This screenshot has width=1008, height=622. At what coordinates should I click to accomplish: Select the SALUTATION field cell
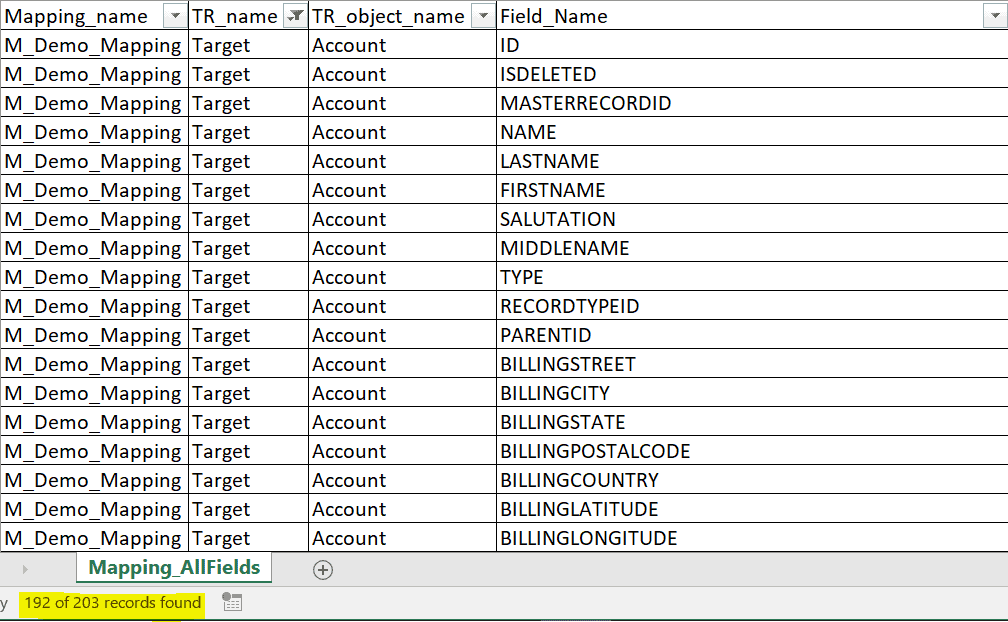tap(752, 218)
